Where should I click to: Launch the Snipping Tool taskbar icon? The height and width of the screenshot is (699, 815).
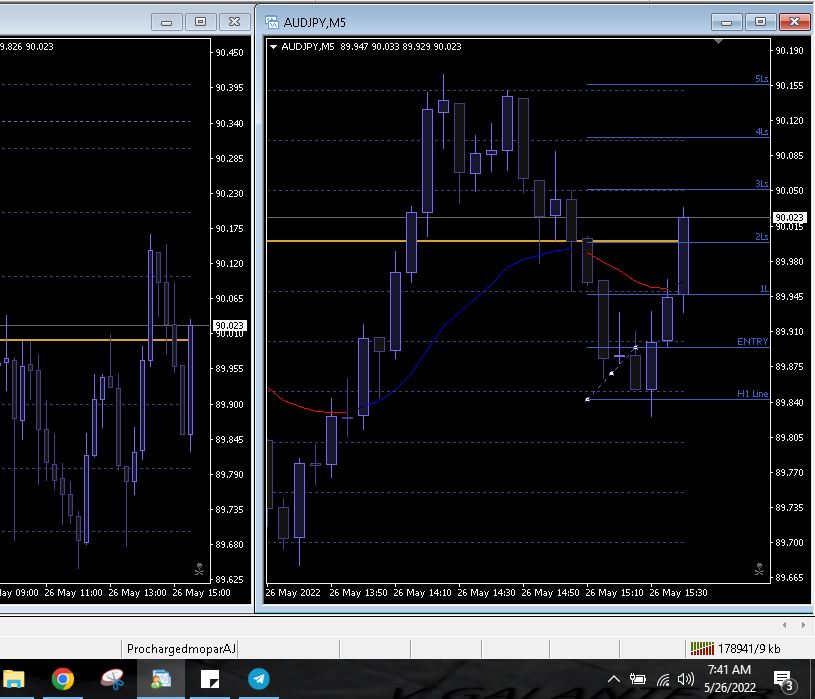112,680
